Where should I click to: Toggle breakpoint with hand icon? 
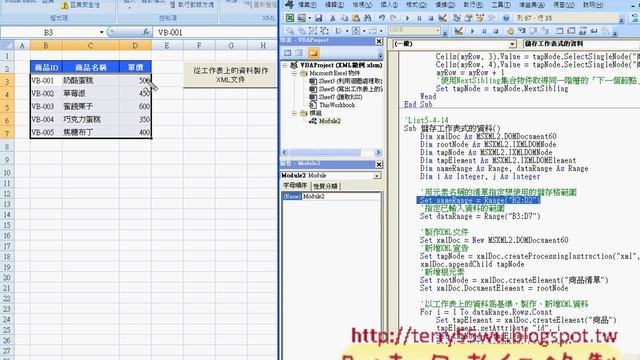(510, 31)
